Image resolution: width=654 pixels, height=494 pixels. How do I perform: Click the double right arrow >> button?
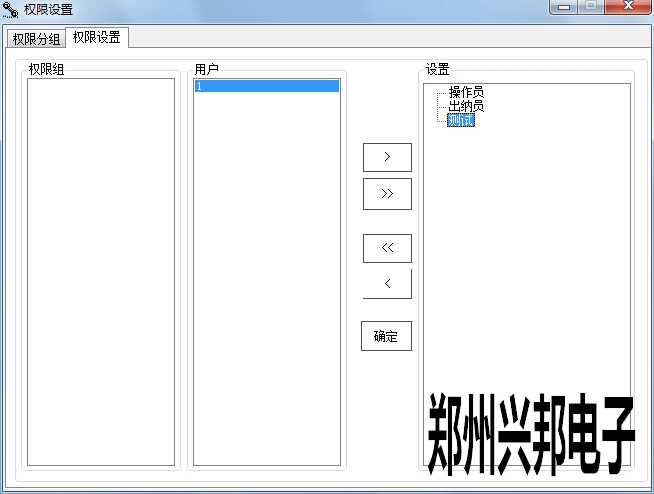(x=387, y=194)
